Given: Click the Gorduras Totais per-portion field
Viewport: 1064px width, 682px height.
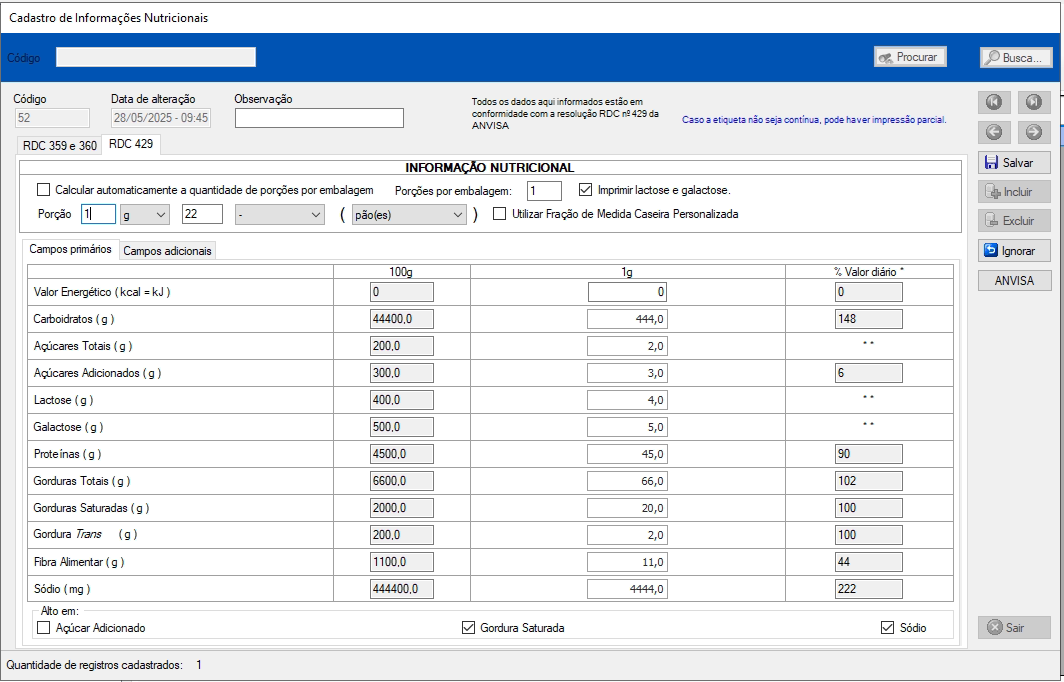Looking at the screenshot, I should [627, 481].
